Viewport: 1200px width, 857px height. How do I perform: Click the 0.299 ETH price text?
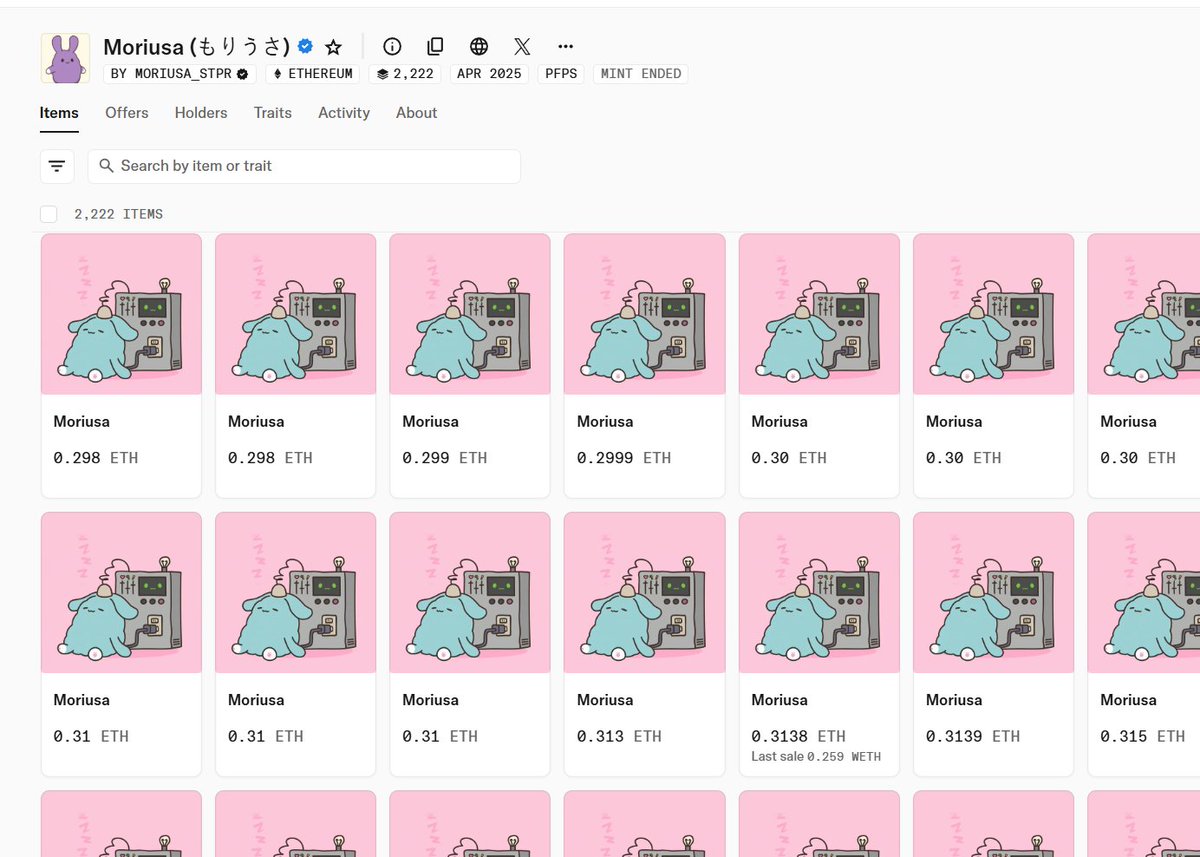pyautogui.click(x=445, y=458)
